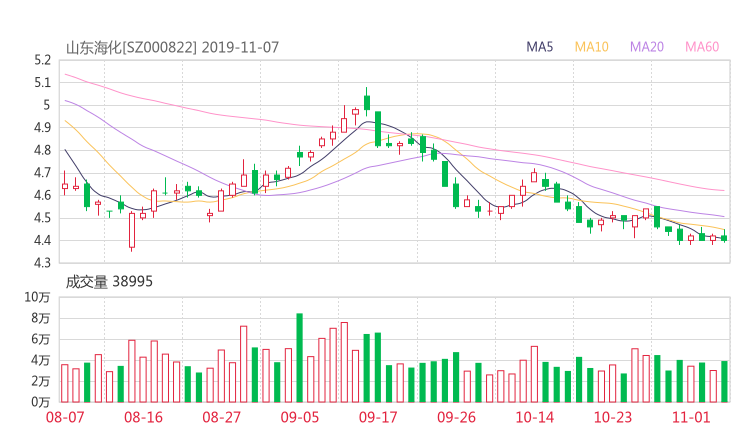Click the chart title 山东海化[SZ000822] 2019-11-07

pos(172,48)
